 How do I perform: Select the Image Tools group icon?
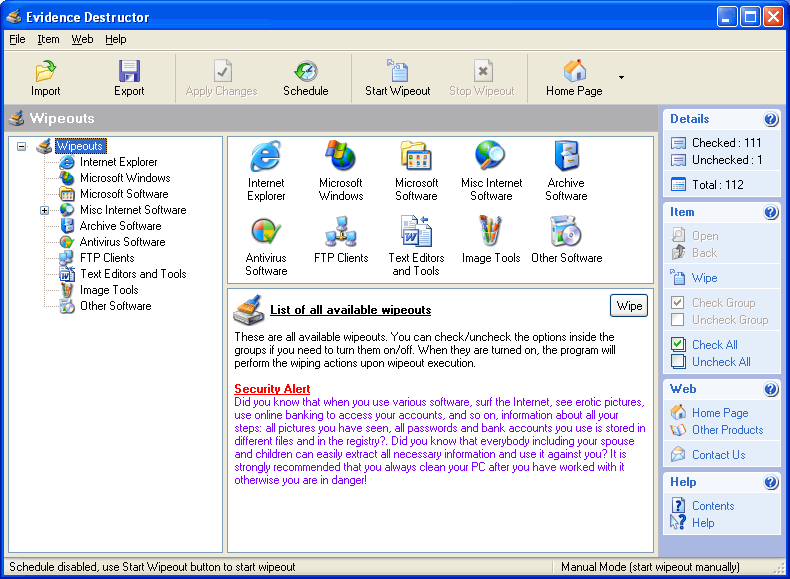click(x=491, y=231)
